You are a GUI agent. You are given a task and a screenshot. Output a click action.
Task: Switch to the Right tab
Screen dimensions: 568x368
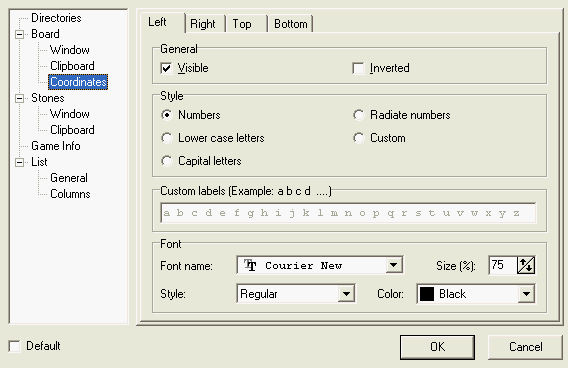pos(203,24)
